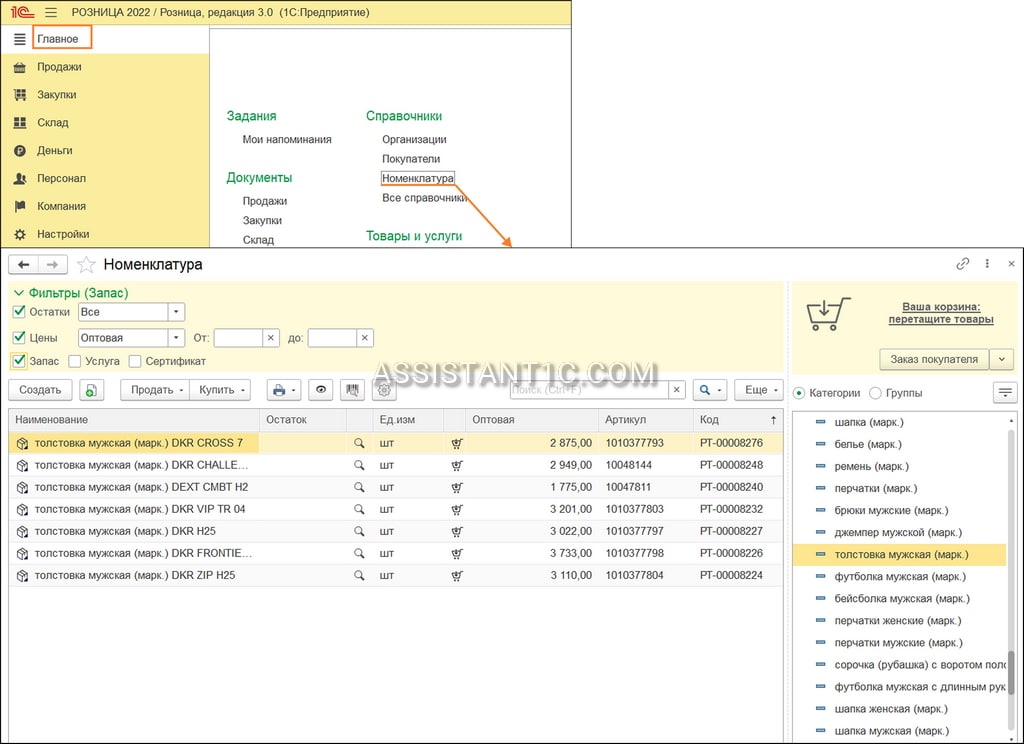Click the favorites star next to Номенклатура

coord(86,265)
